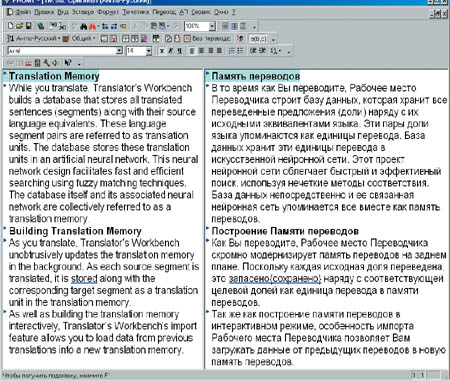The height and width of the screenshot is (381, 450).
Task: Click the red binoculars icon
Action: pos(92,26)
